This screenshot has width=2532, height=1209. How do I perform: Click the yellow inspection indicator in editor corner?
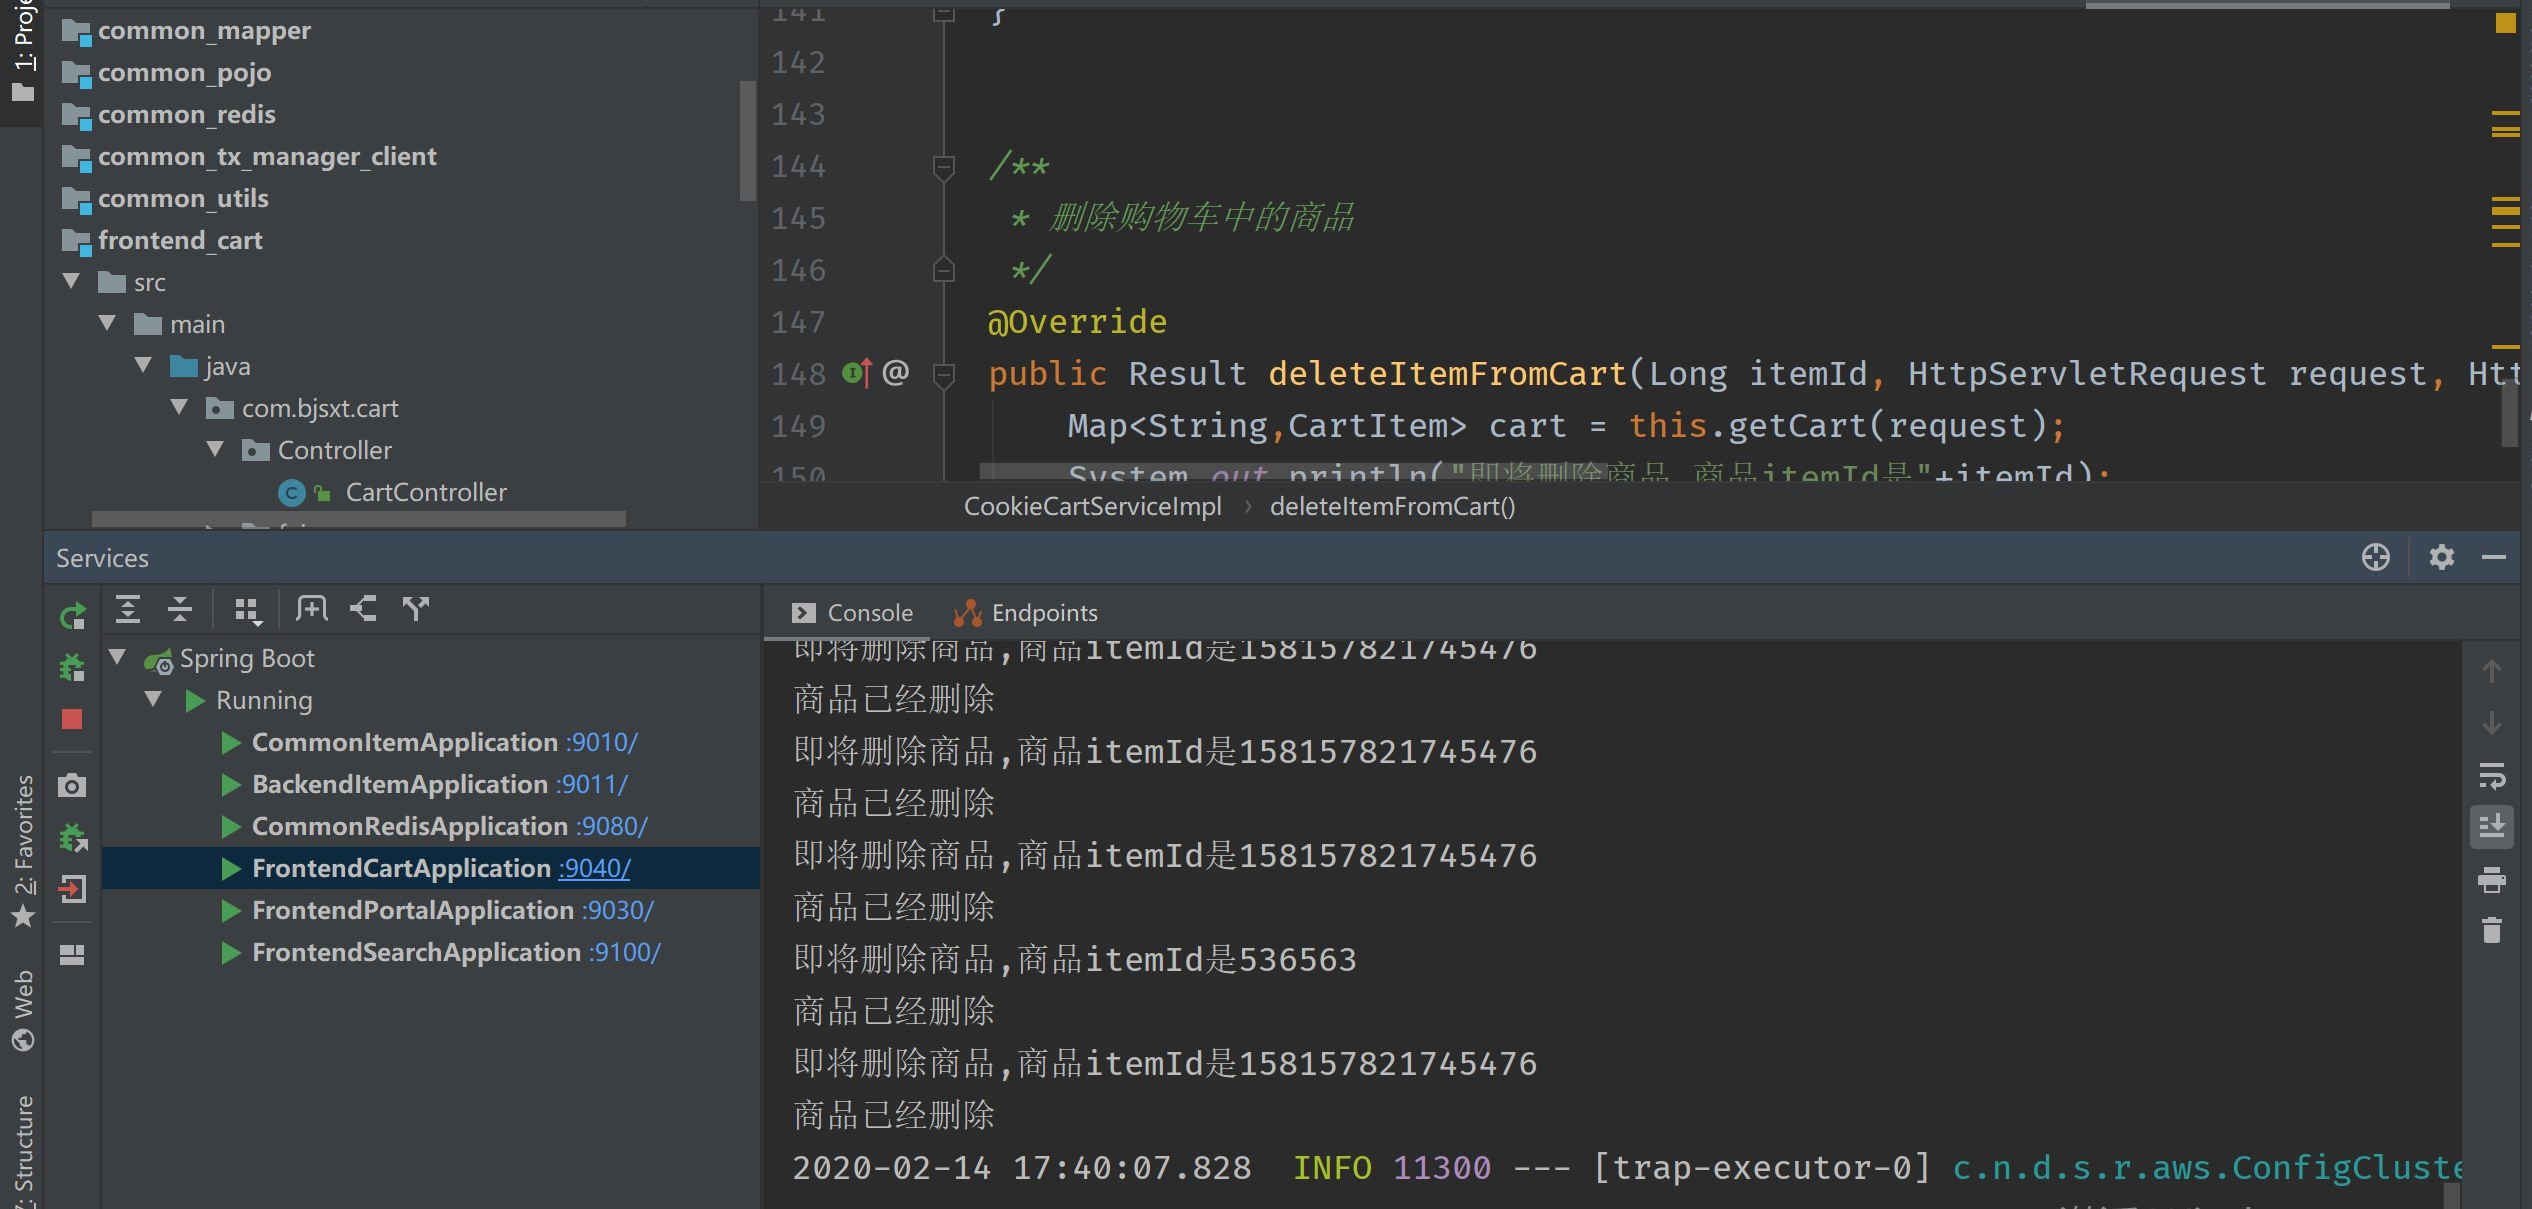coord(2506,23)
